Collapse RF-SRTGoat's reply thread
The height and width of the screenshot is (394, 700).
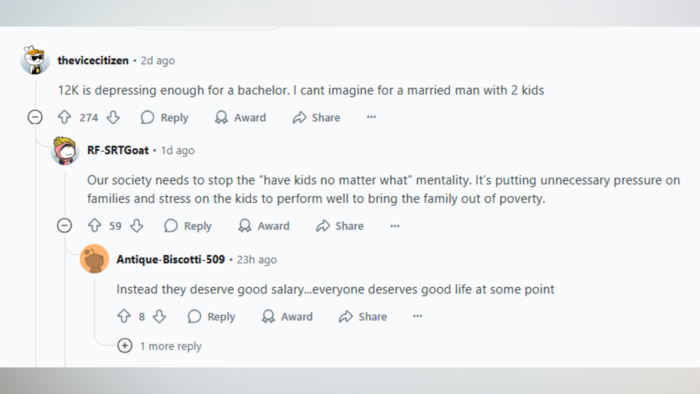[x=64, y=226]
